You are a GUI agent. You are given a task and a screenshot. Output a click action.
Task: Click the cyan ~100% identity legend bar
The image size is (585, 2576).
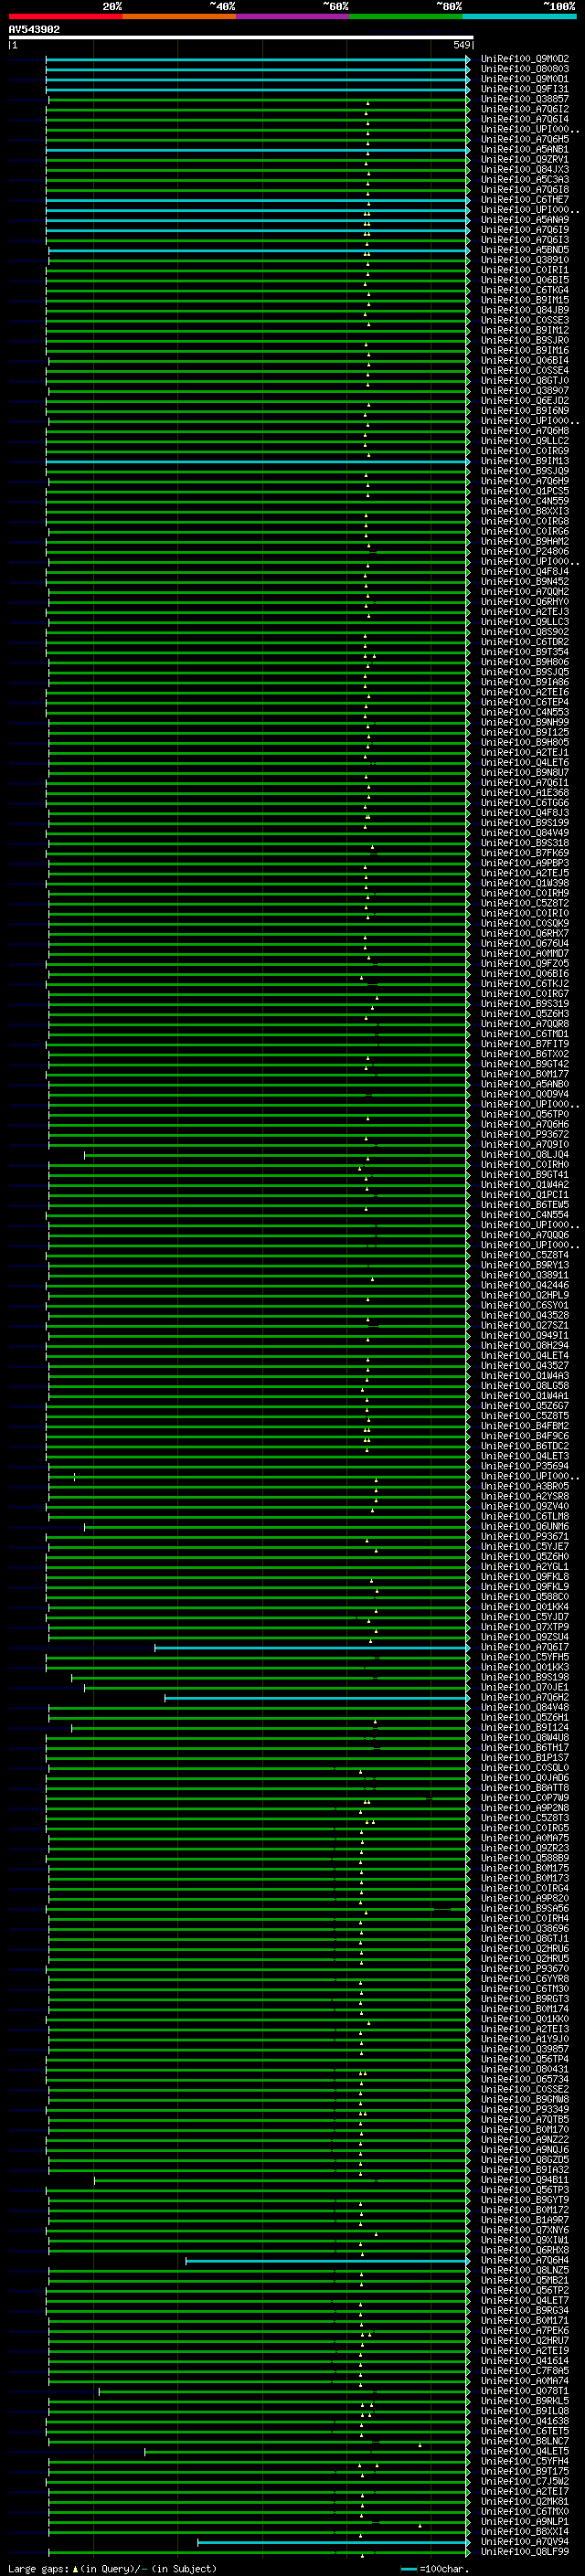coord(519,16)
